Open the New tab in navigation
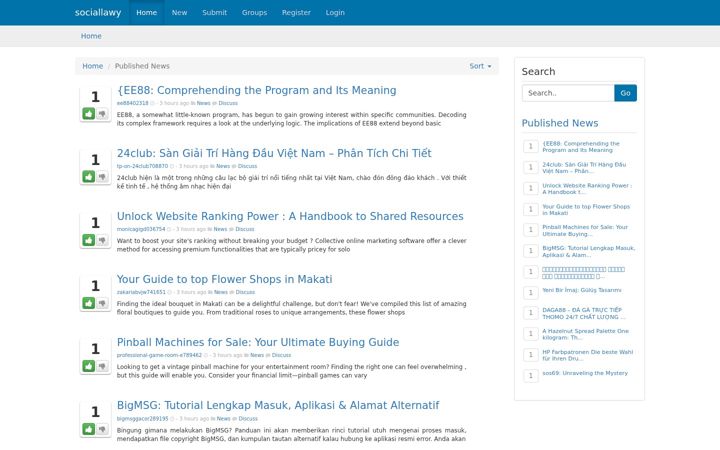This screenshot has height=450, width=720. point(179,12)
